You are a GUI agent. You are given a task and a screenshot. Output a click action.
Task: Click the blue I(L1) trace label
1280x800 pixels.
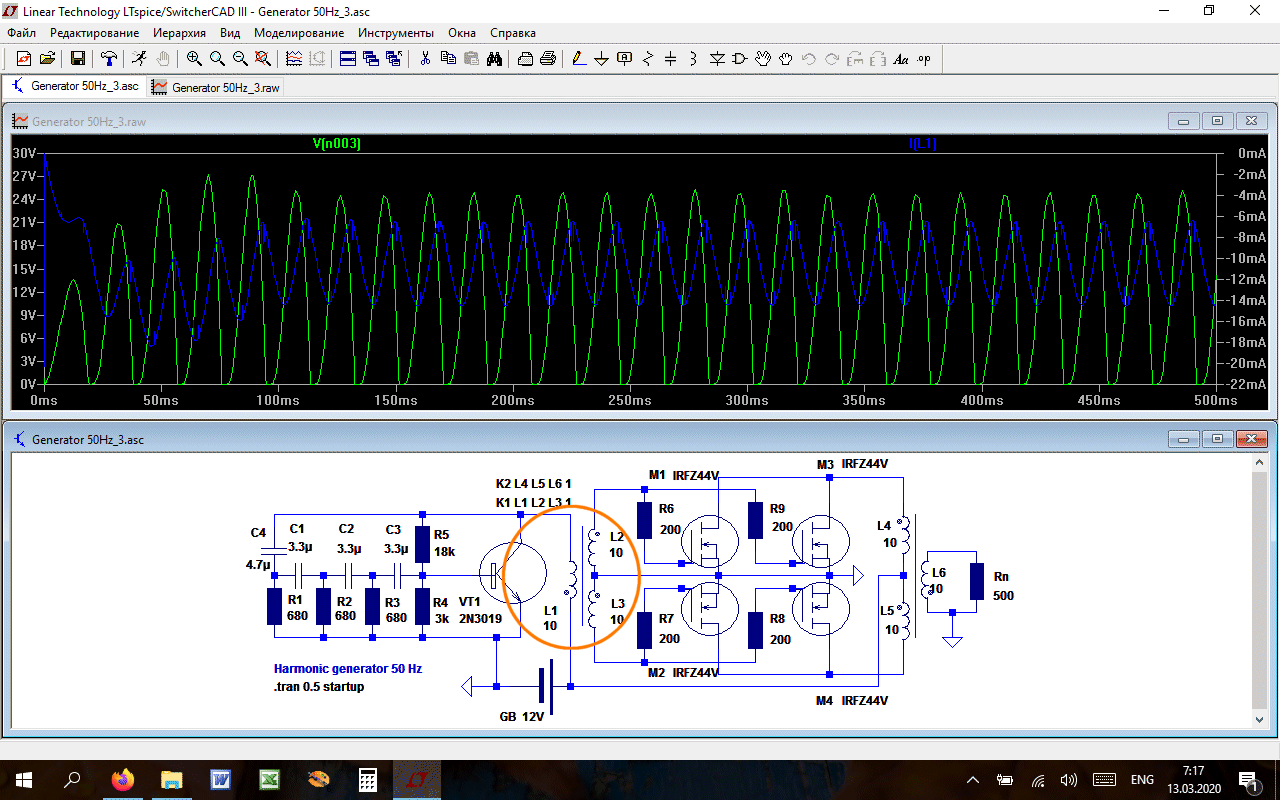coord(922,144)
